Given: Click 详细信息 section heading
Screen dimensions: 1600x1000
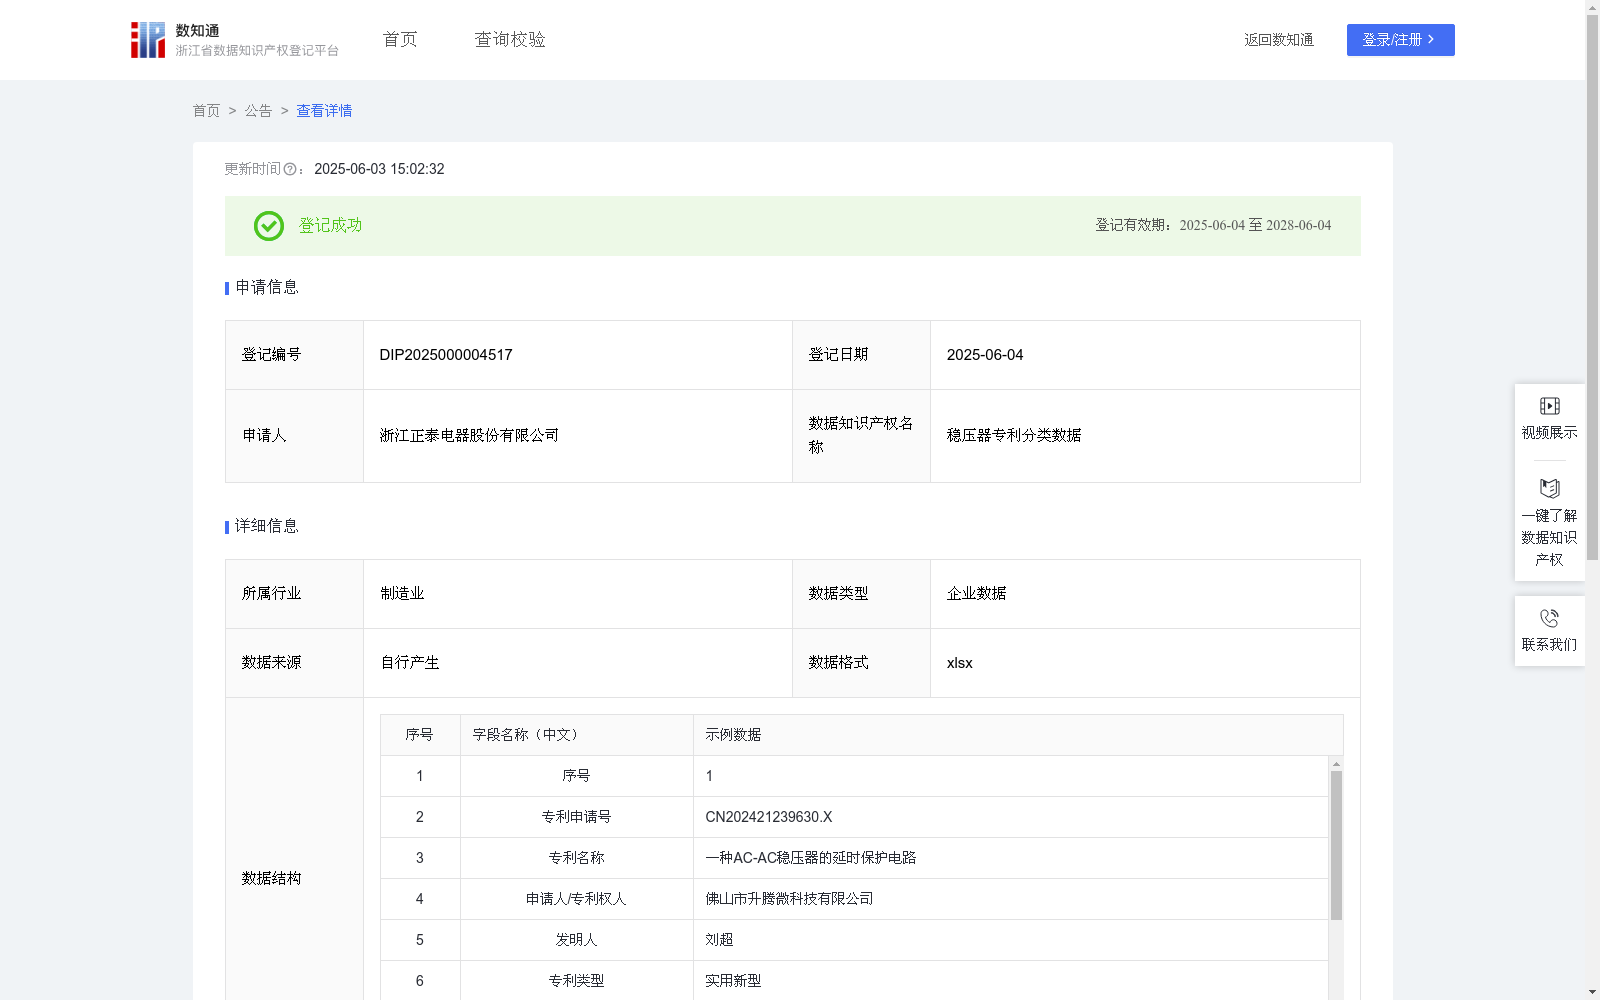Looking at the screenshot, I should pos(267,527).
